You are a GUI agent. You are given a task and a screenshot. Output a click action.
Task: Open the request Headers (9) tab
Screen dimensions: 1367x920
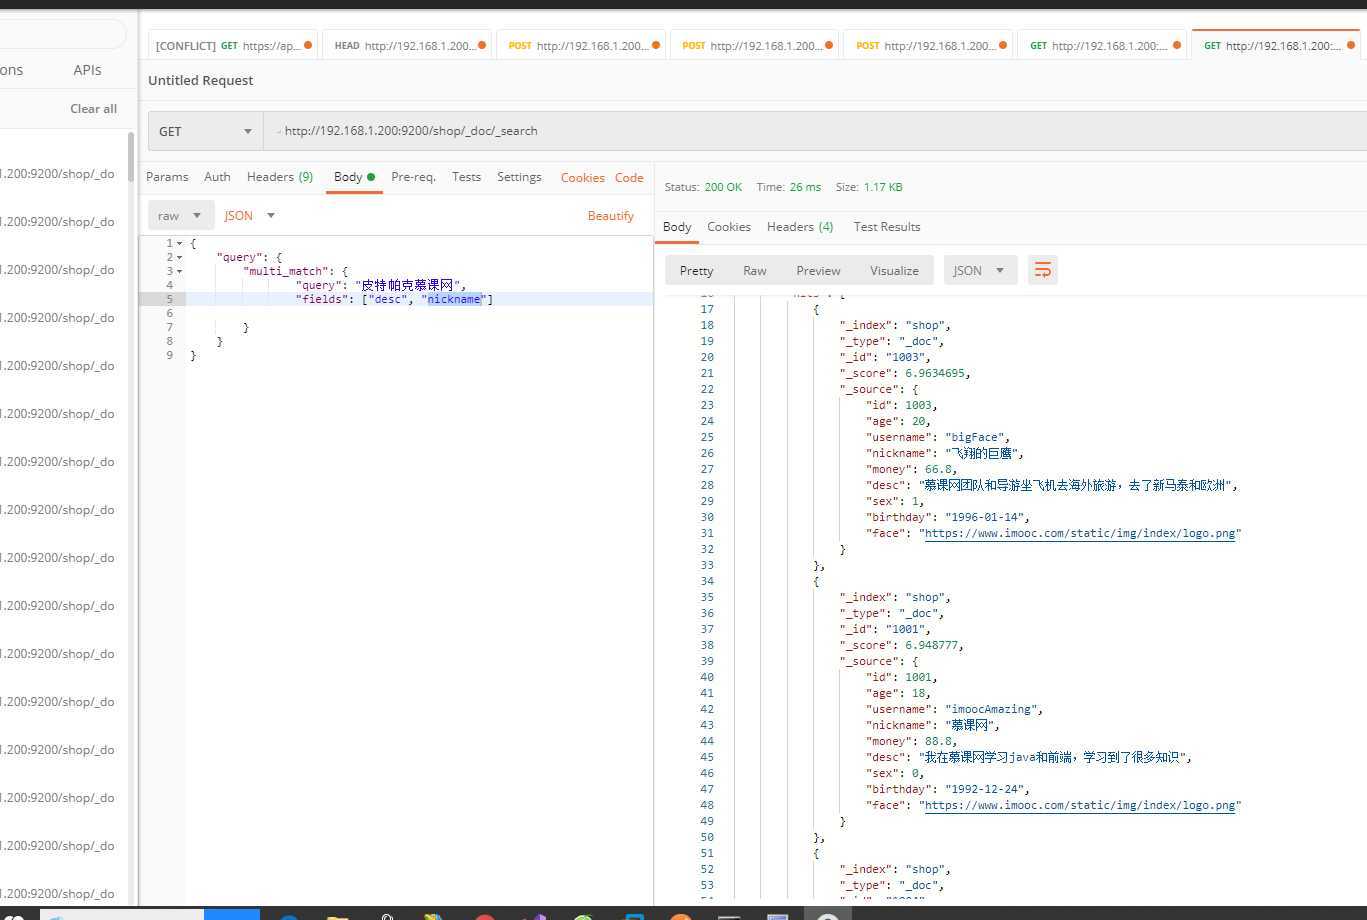click(280, 177)
